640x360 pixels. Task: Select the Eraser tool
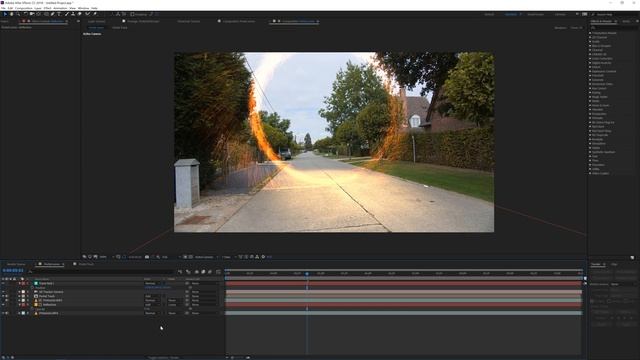point(80,14)
